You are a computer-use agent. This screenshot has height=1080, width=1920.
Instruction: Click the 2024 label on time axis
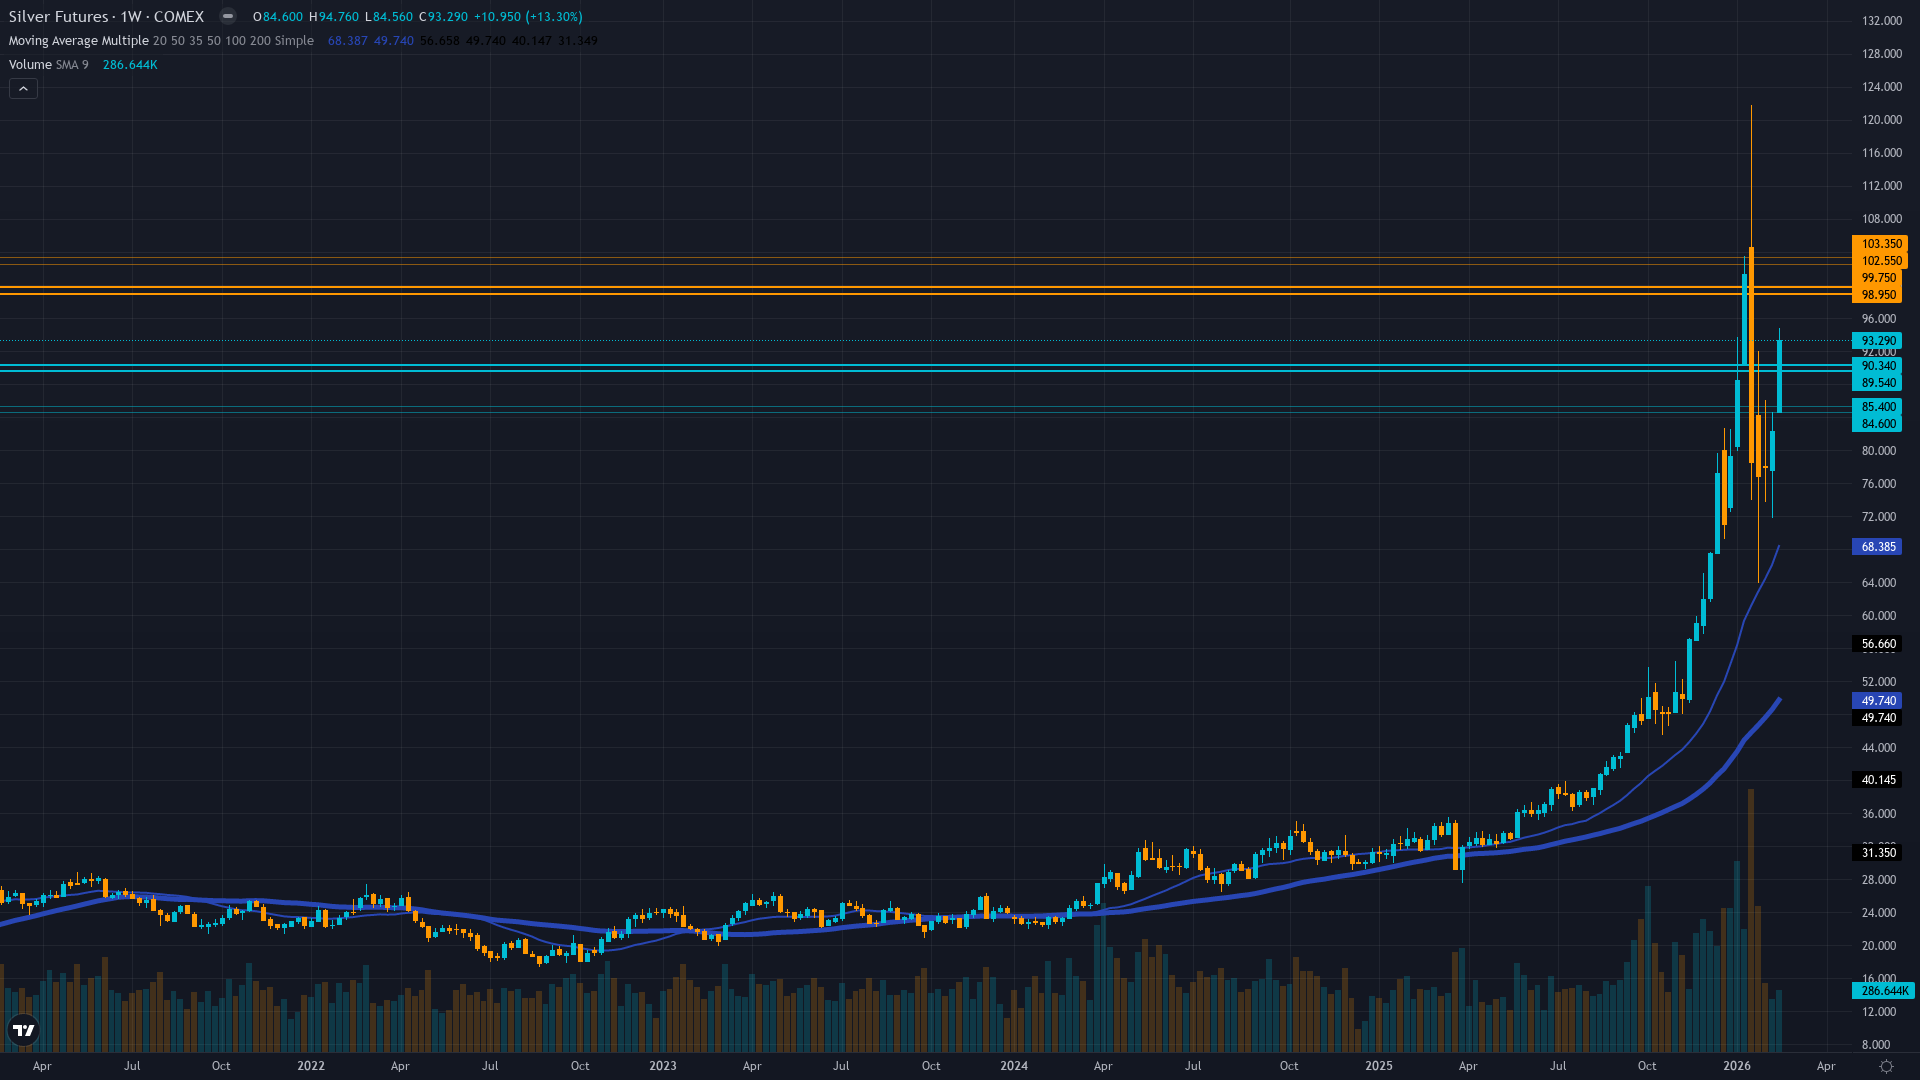[x=1014, y=1066]
